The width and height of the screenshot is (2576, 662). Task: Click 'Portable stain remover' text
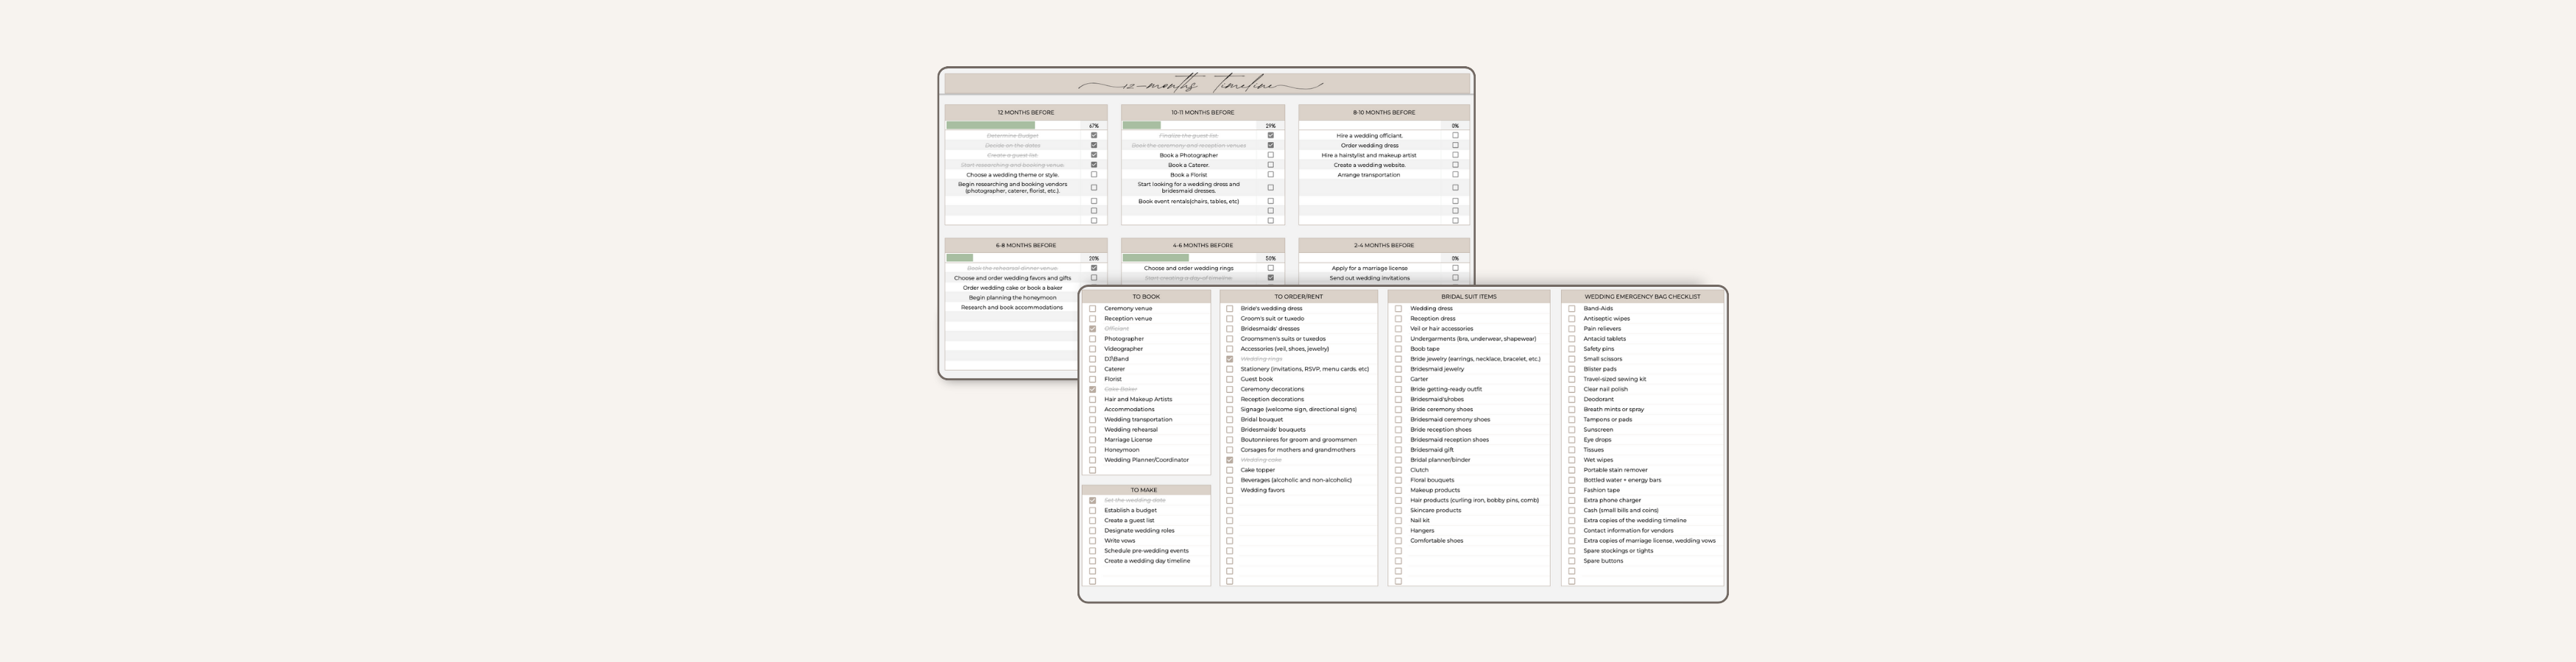coord(1615,470)
